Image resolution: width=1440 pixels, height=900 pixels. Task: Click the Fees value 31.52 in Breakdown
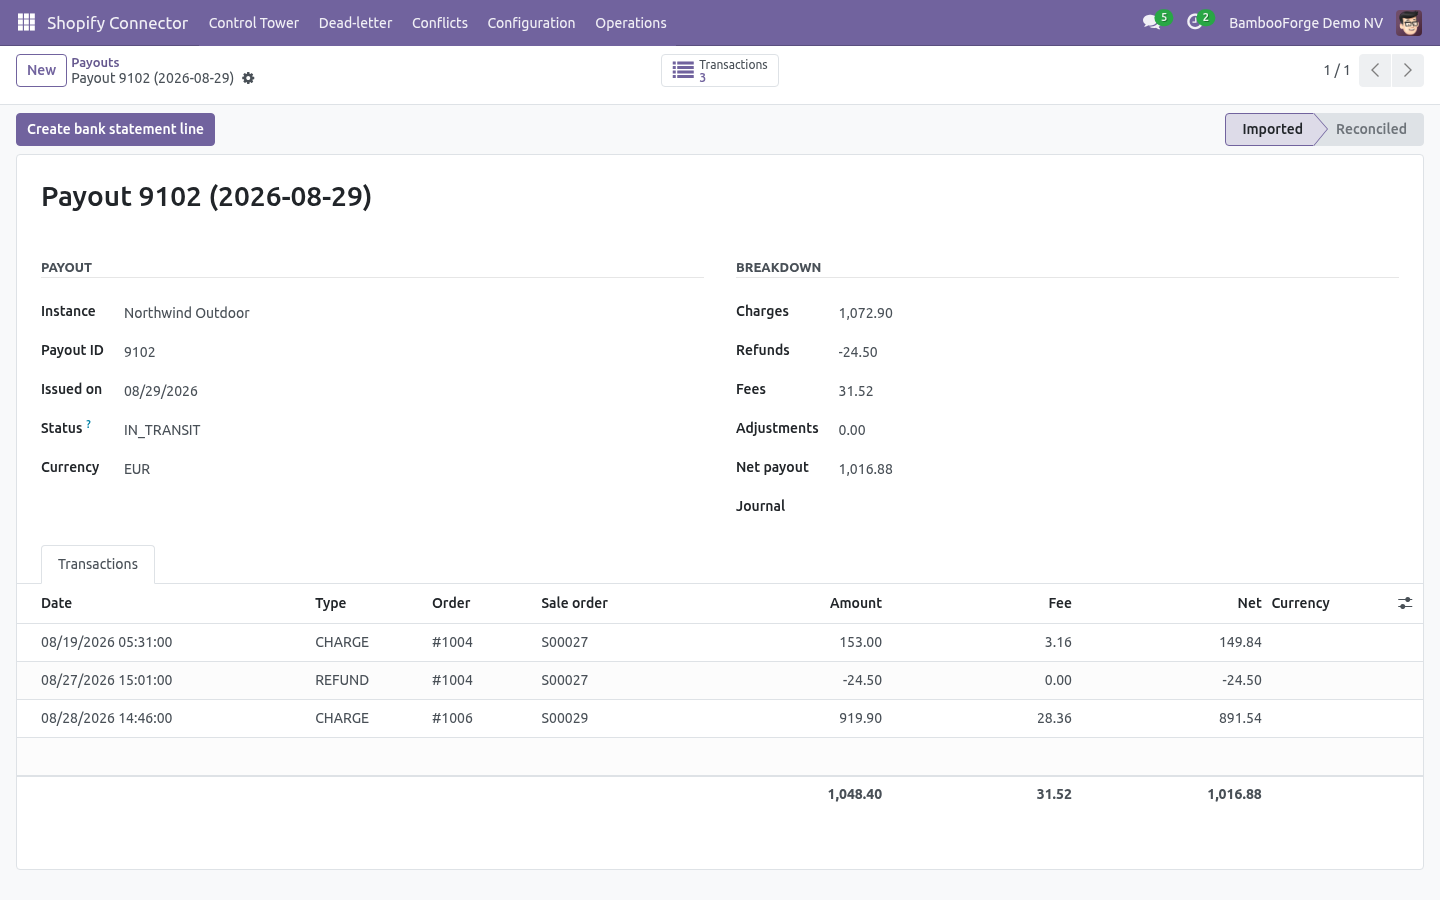tap(856, 391)
